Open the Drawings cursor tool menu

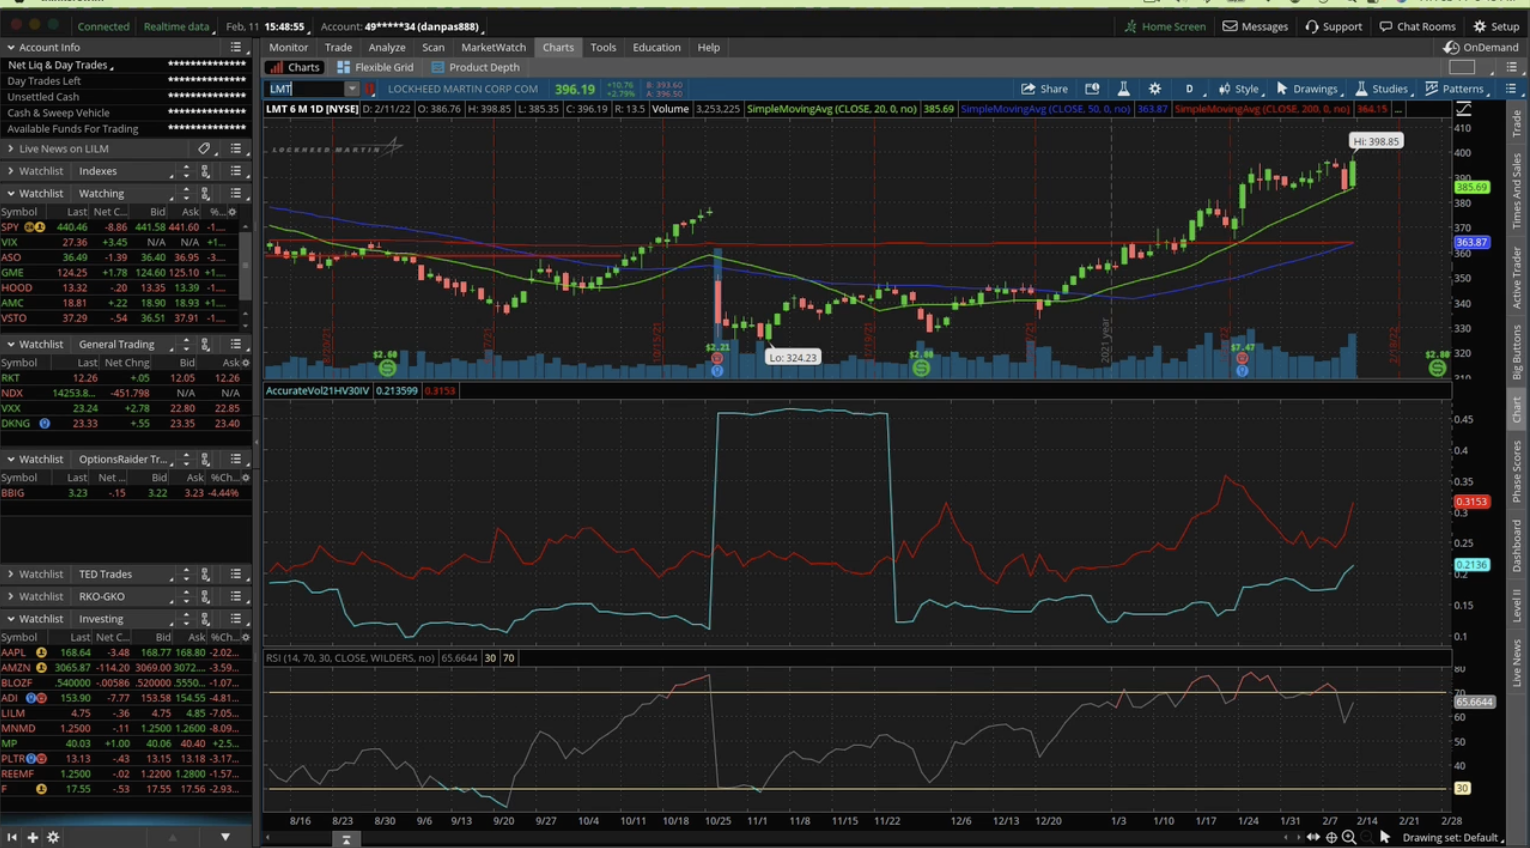1308,89
